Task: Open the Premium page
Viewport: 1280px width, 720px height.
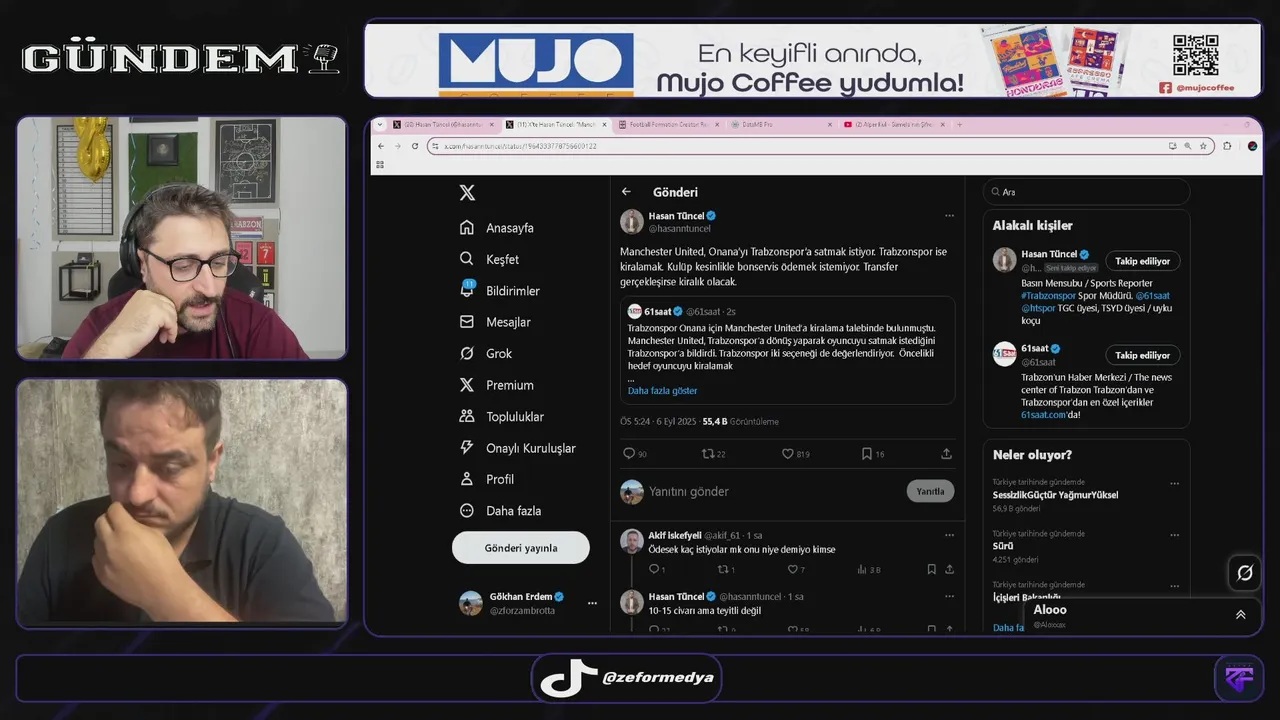Action: coord(496,385)
